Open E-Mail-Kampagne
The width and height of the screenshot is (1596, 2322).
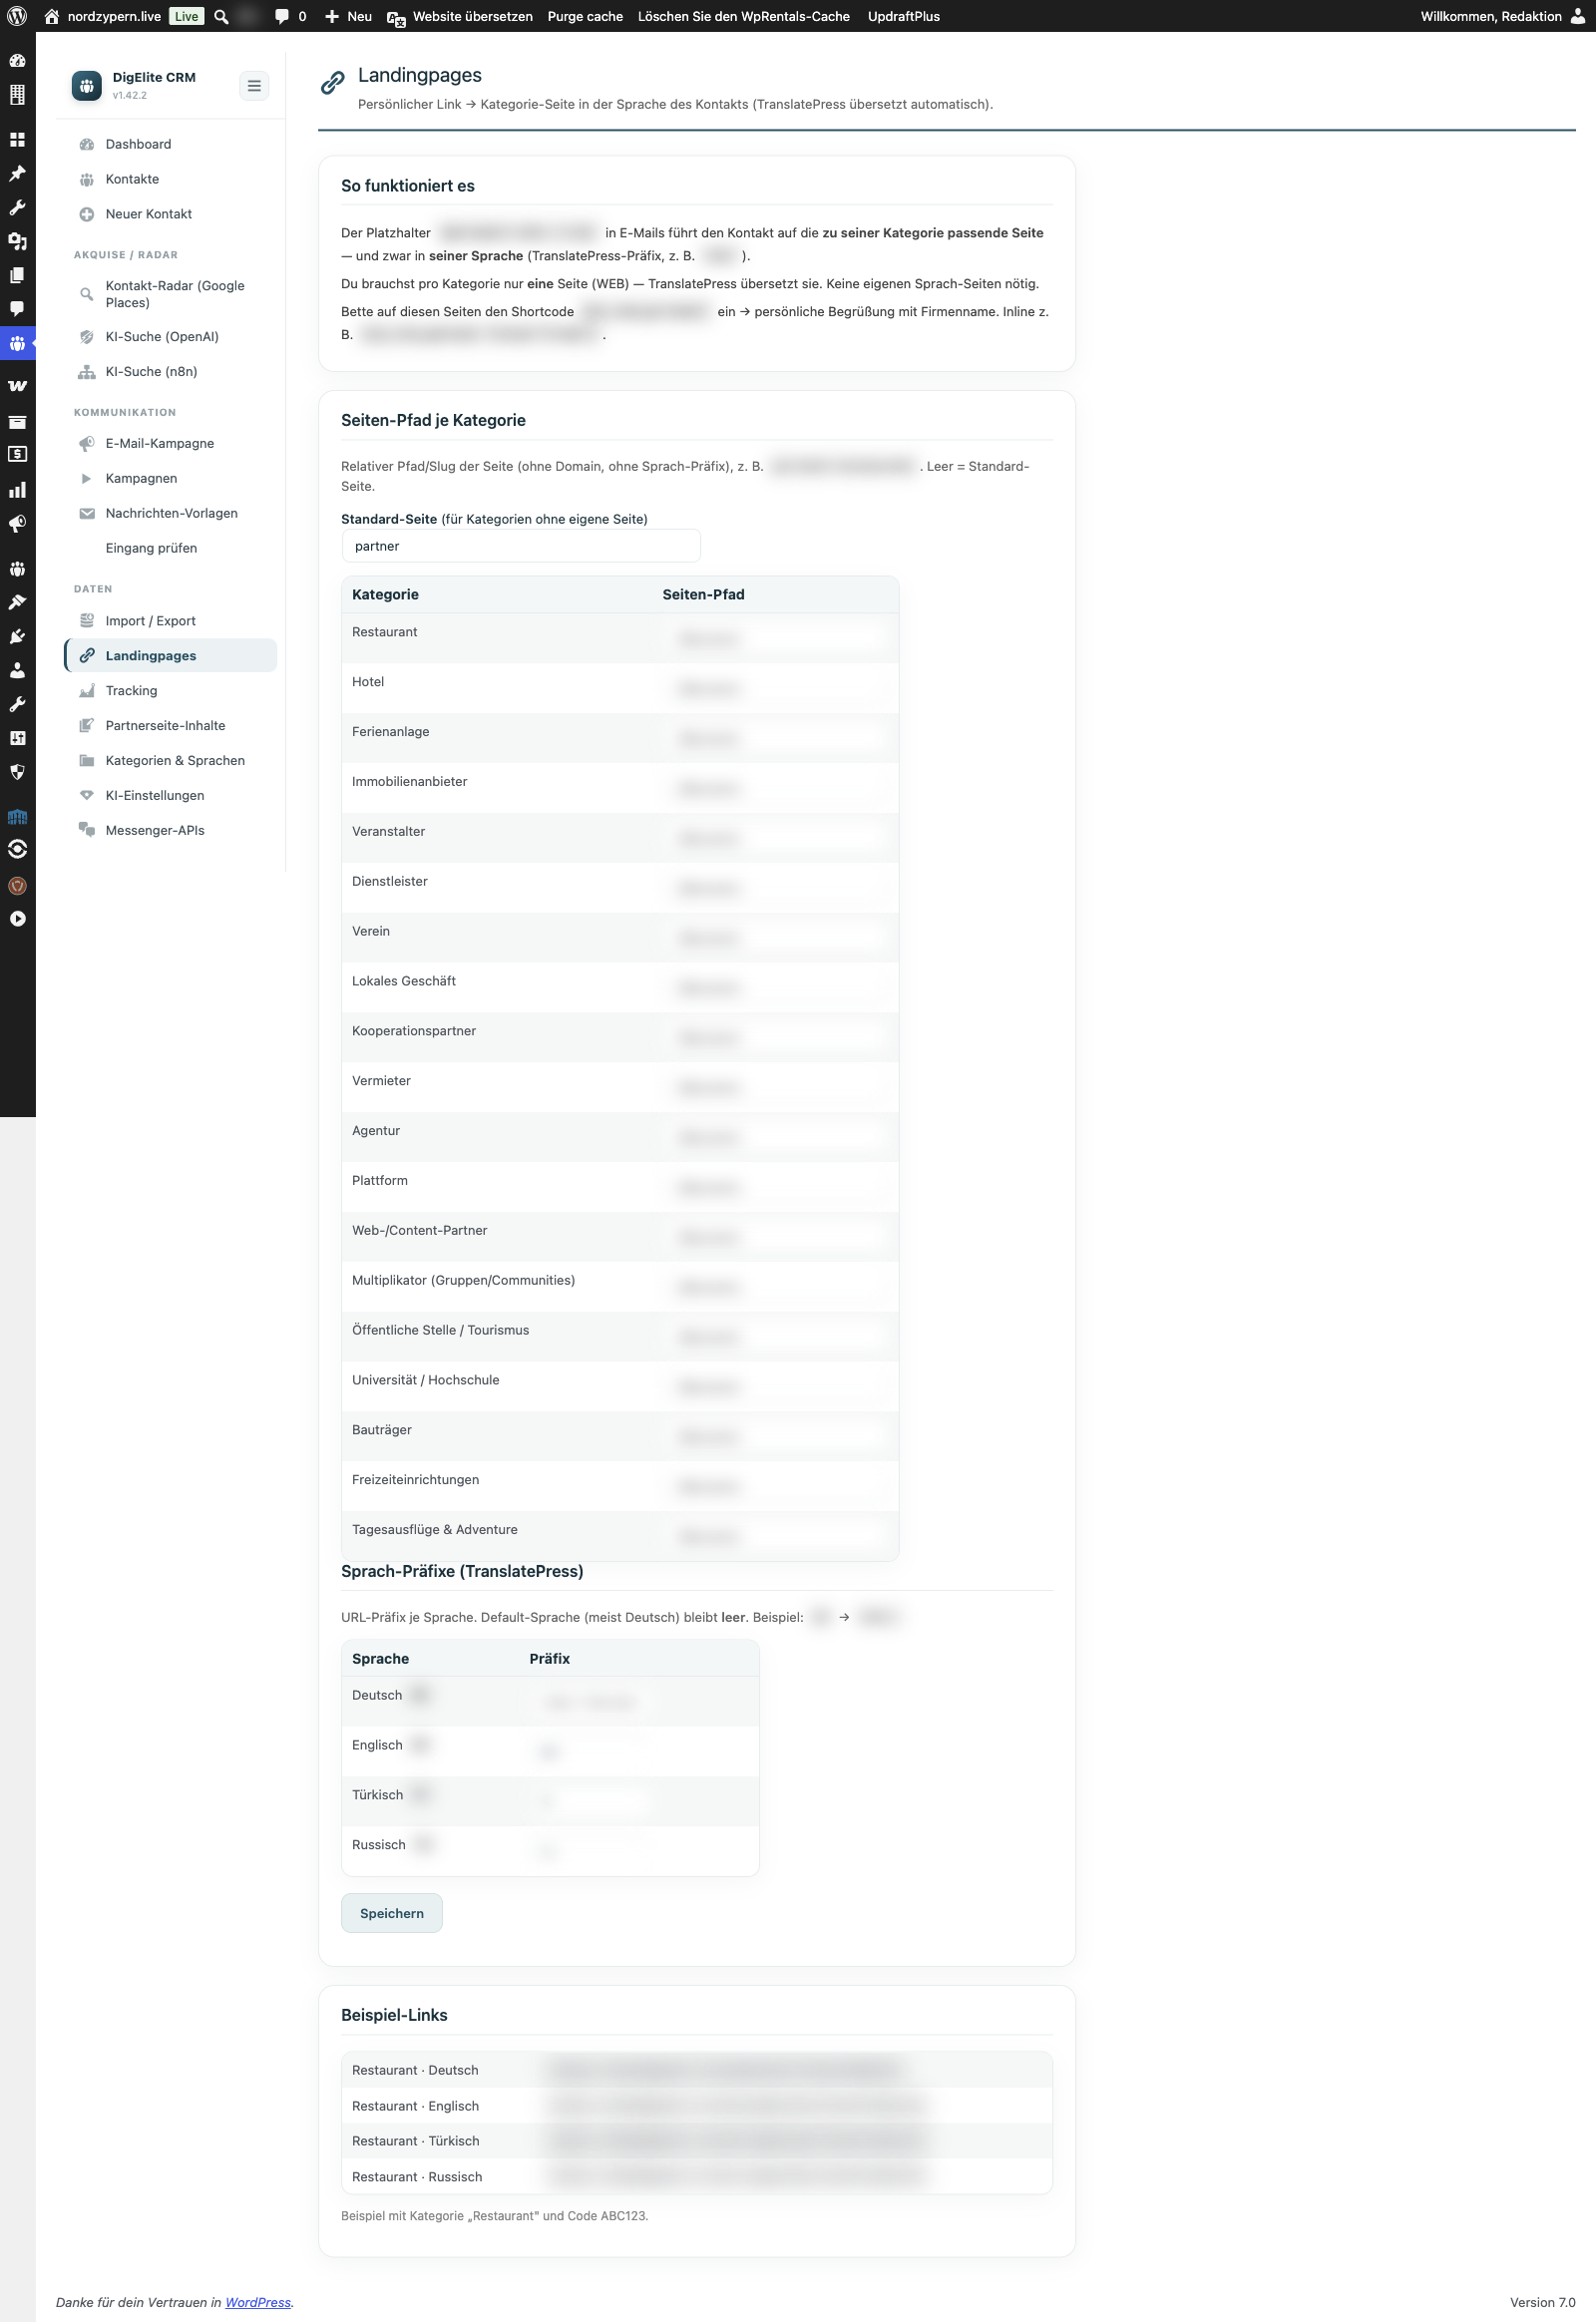[x=171, y=443]
